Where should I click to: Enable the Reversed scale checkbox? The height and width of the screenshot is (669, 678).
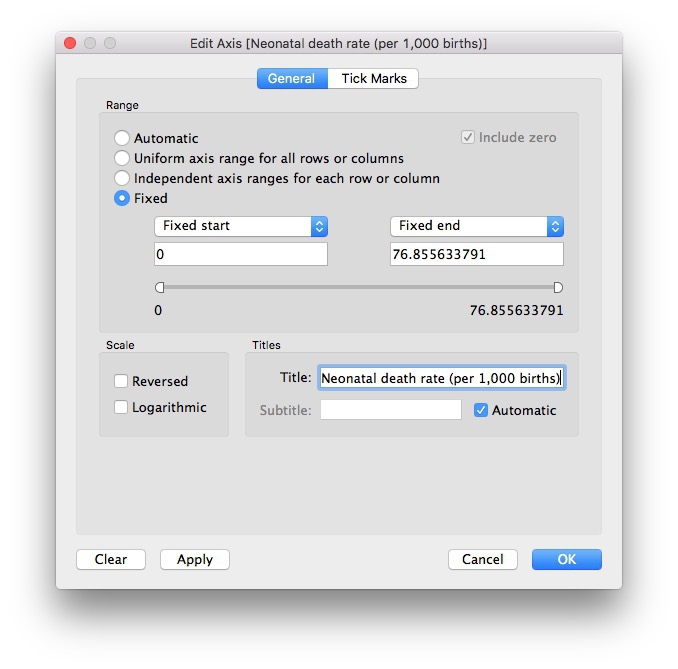pyautogui.click(x=121, y=381)
